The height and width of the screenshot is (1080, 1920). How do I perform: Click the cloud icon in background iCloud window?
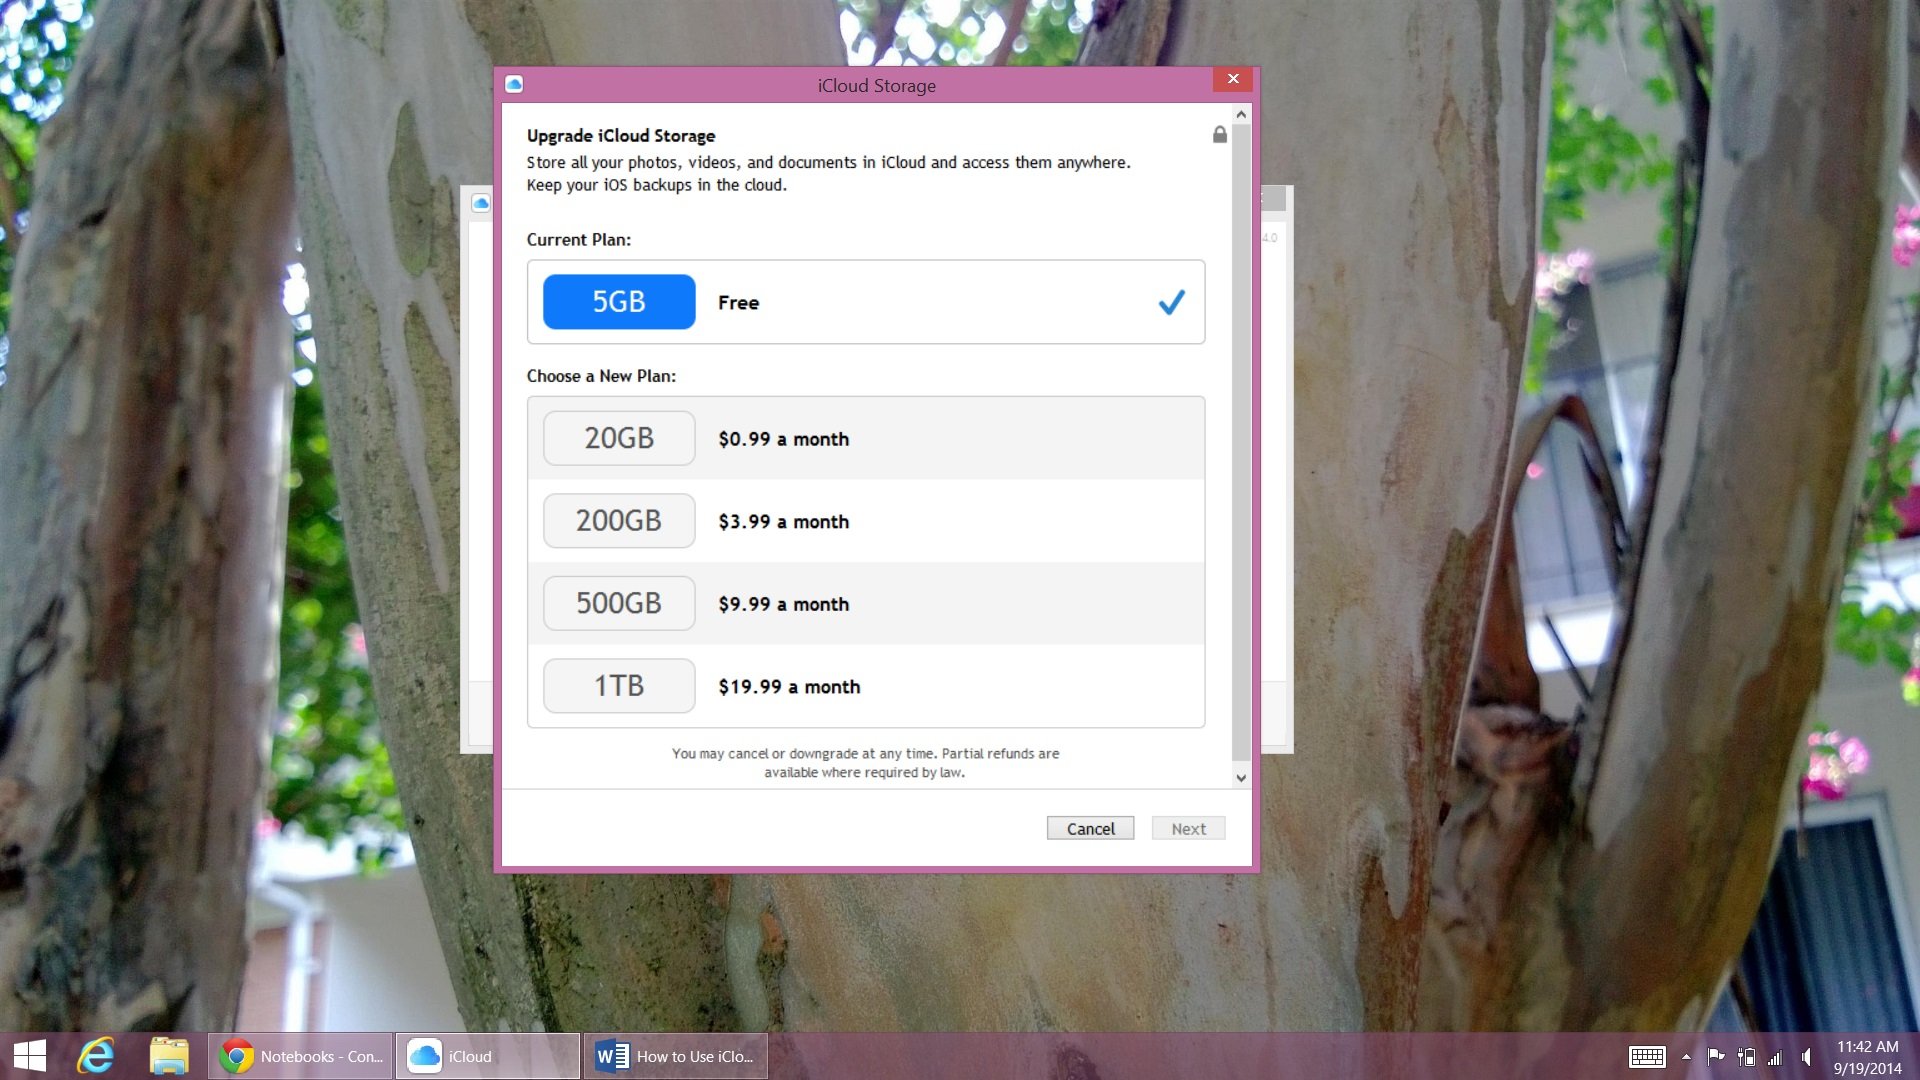[481, 203]
